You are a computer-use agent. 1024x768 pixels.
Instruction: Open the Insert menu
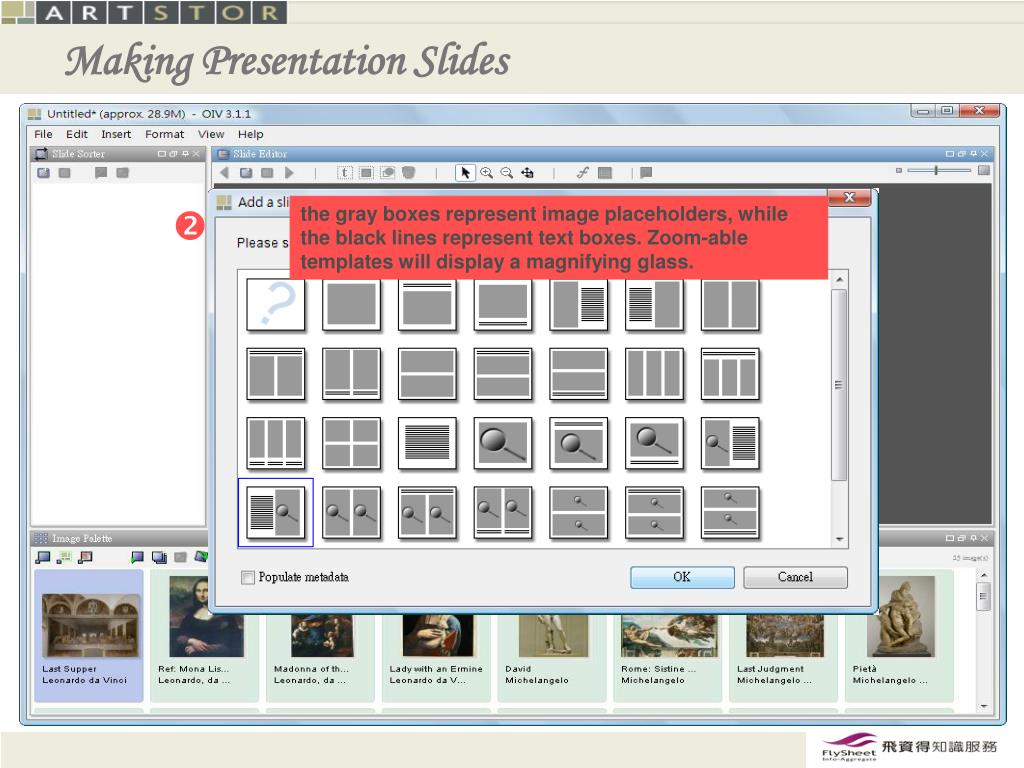point(116,134)
